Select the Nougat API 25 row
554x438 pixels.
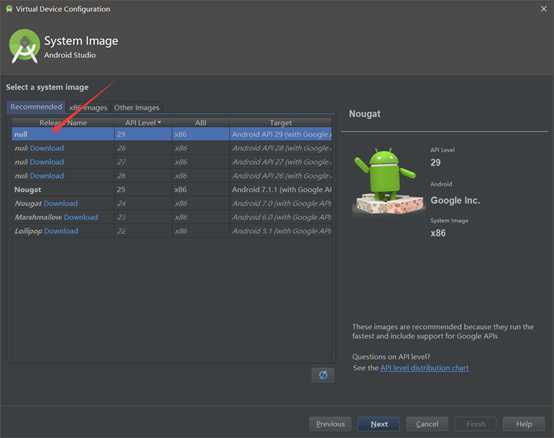click(x=172, y=190)
